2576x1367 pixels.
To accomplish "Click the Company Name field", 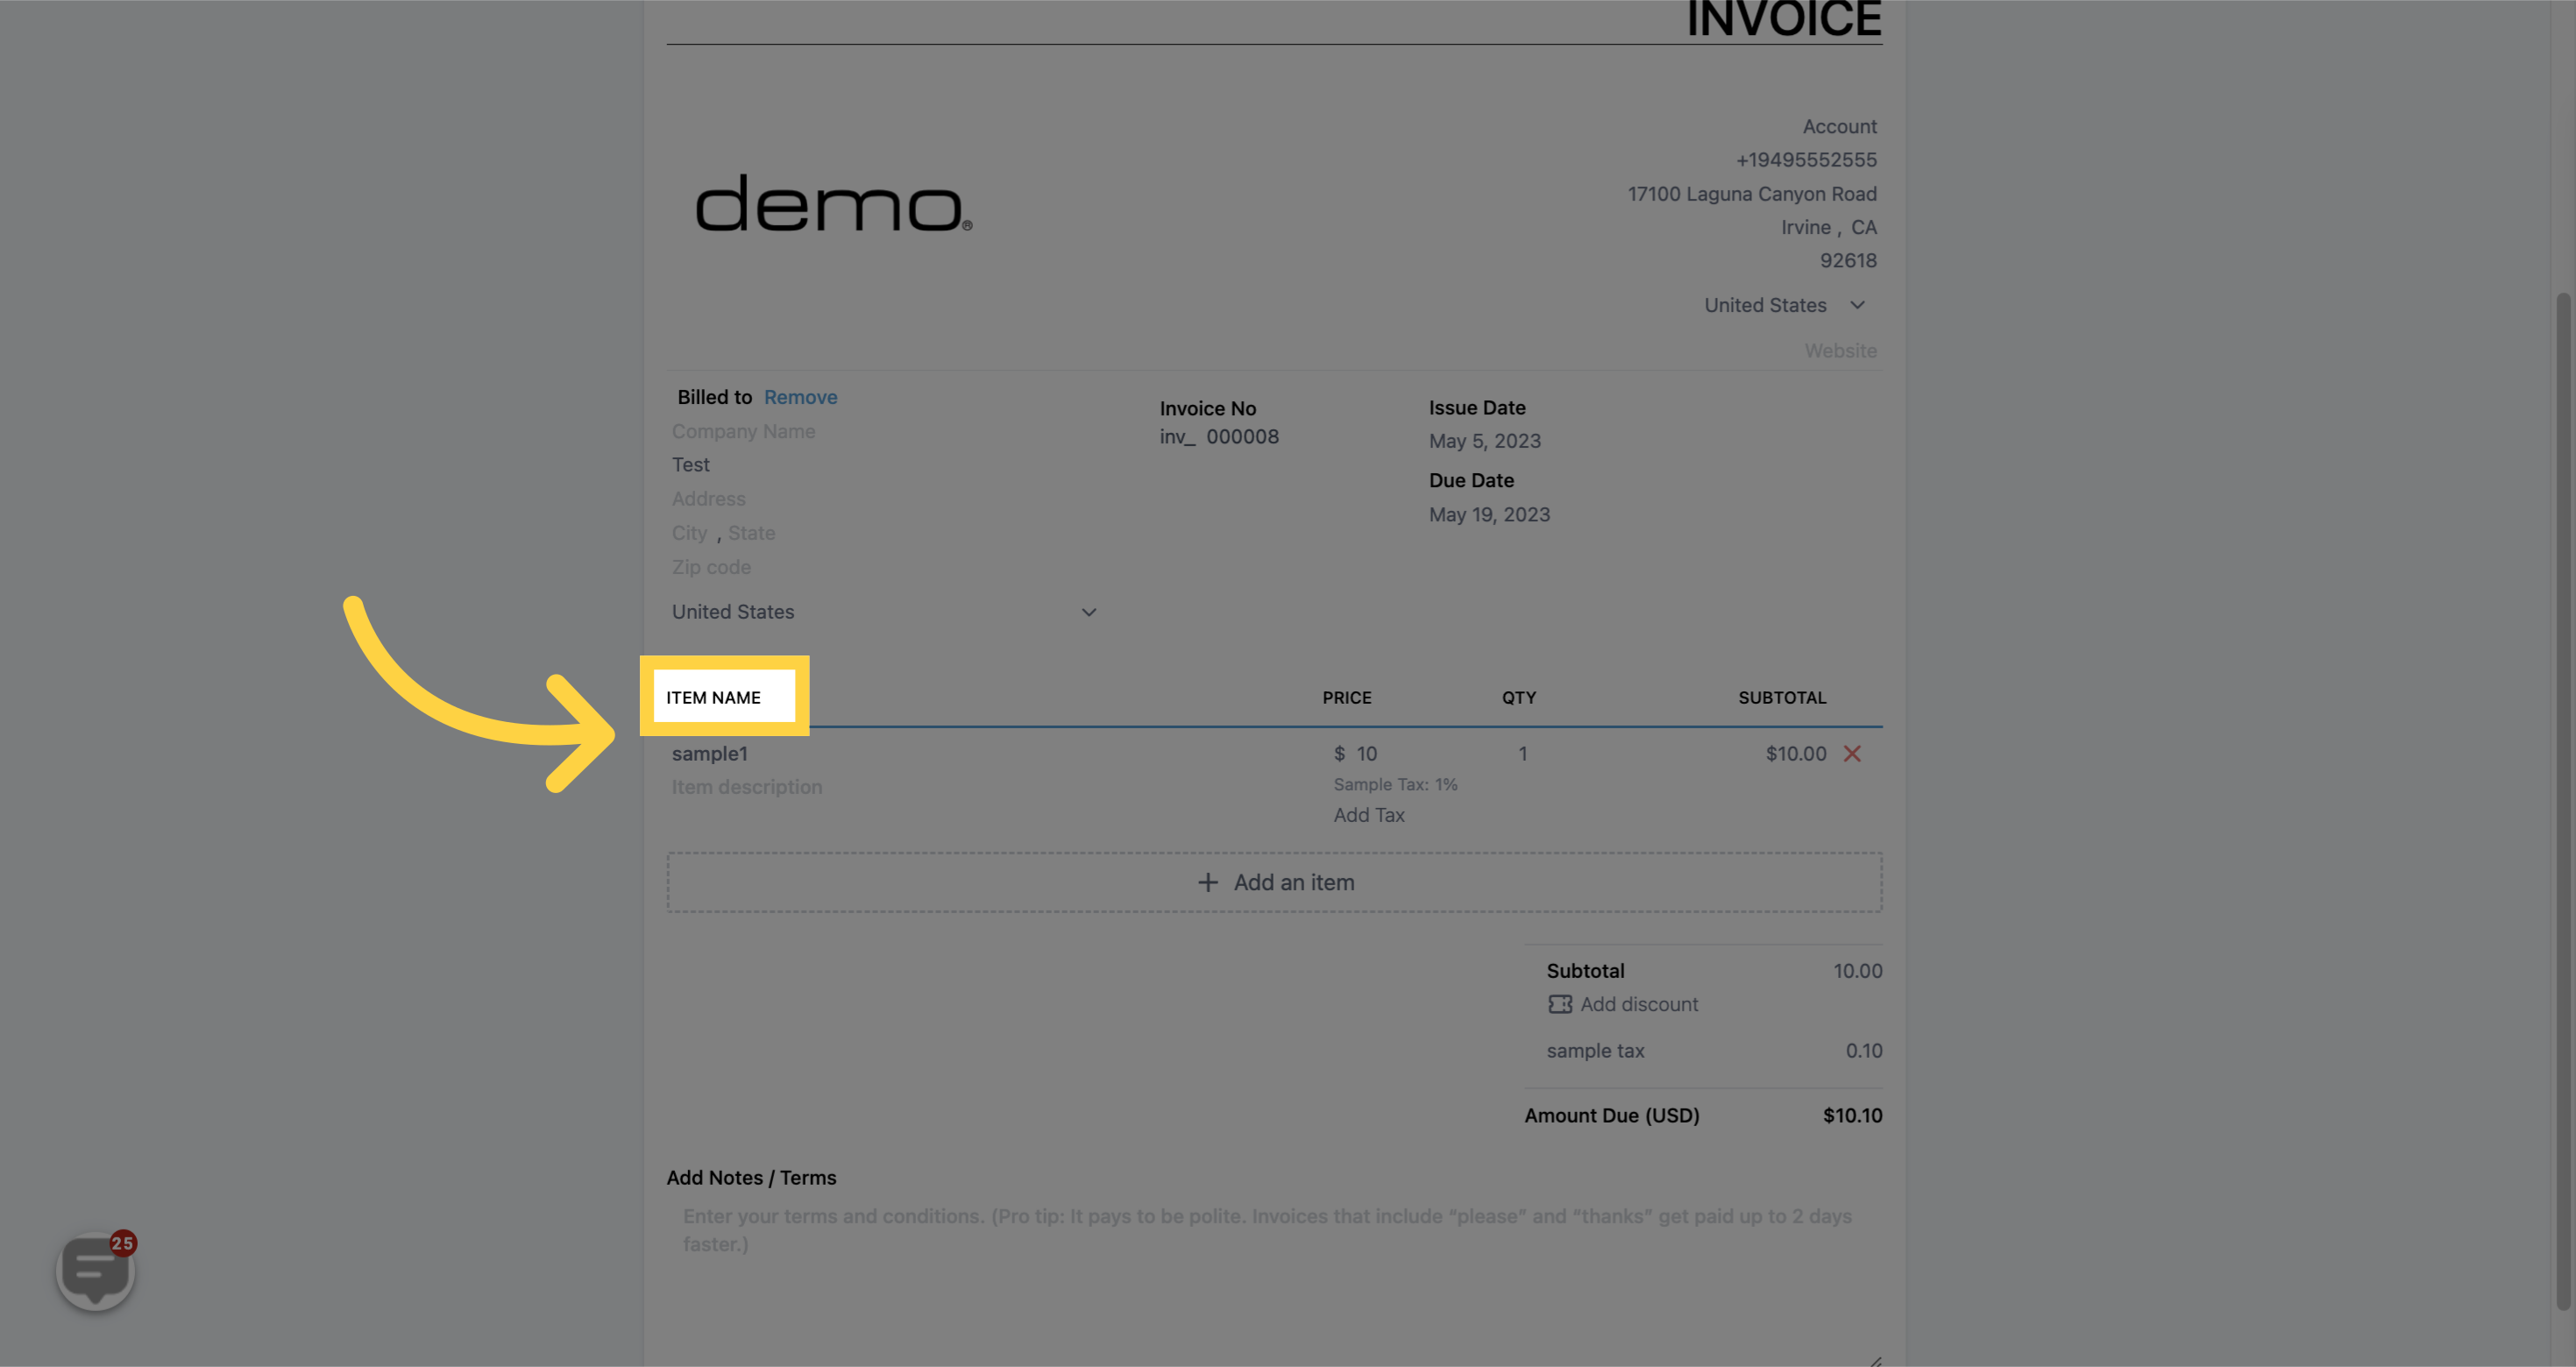I will 743,431.
